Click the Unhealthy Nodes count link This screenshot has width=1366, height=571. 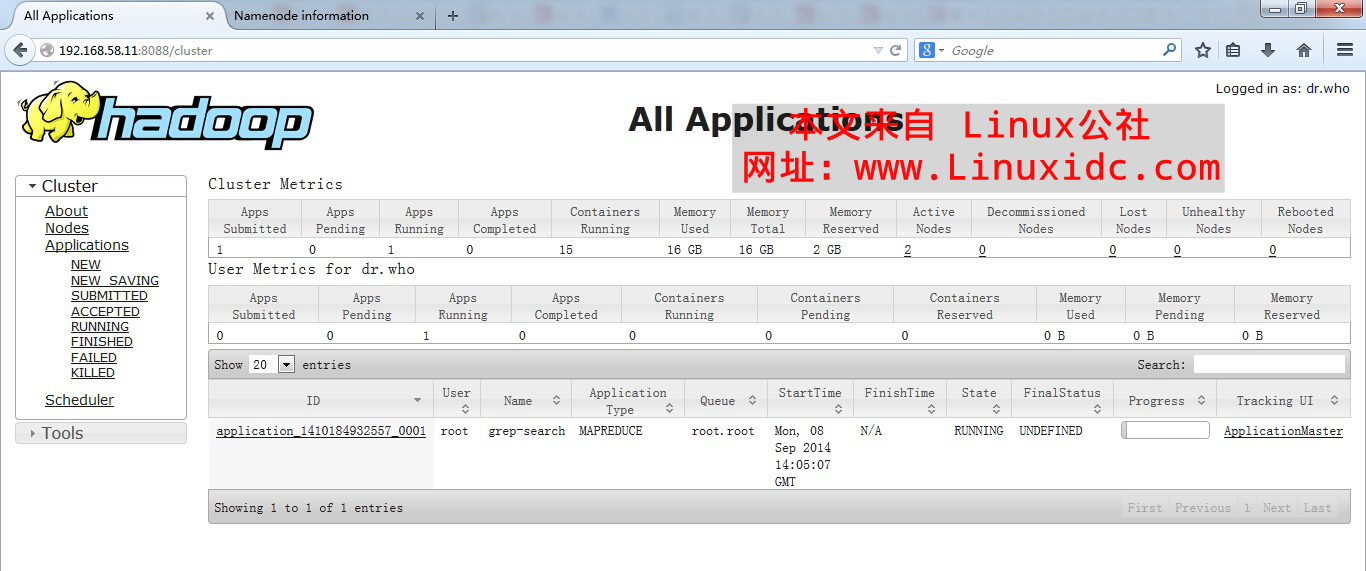coord(1177,250)
